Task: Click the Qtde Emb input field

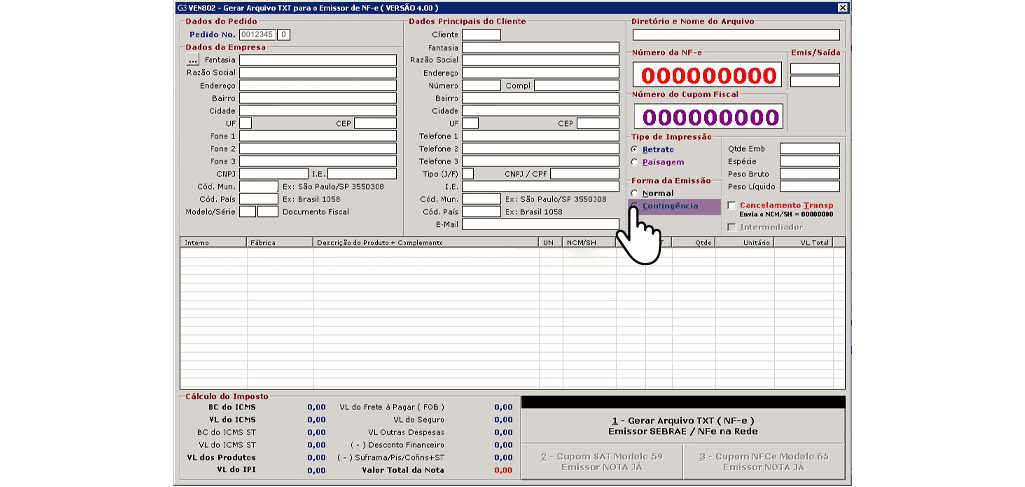Action: click(809, 149)
